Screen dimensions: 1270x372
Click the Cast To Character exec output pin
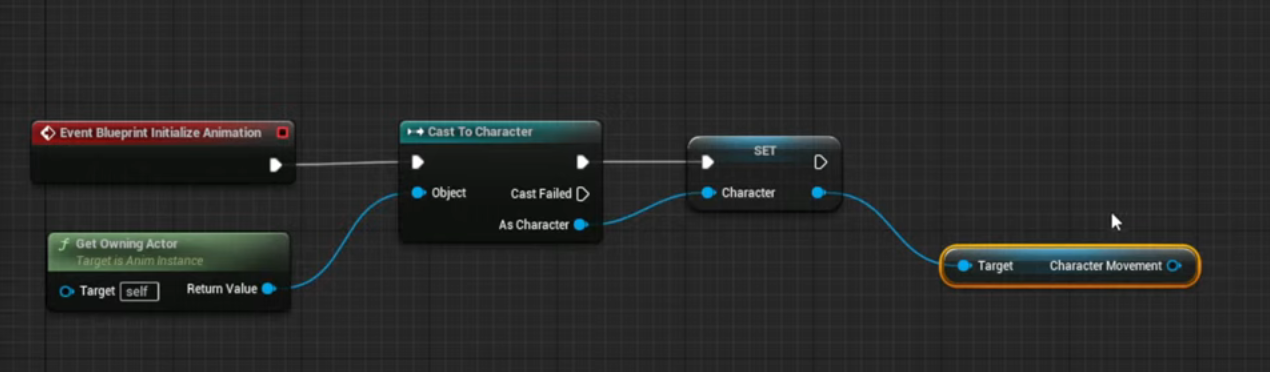pyautogui.click(x=583, y=162)
